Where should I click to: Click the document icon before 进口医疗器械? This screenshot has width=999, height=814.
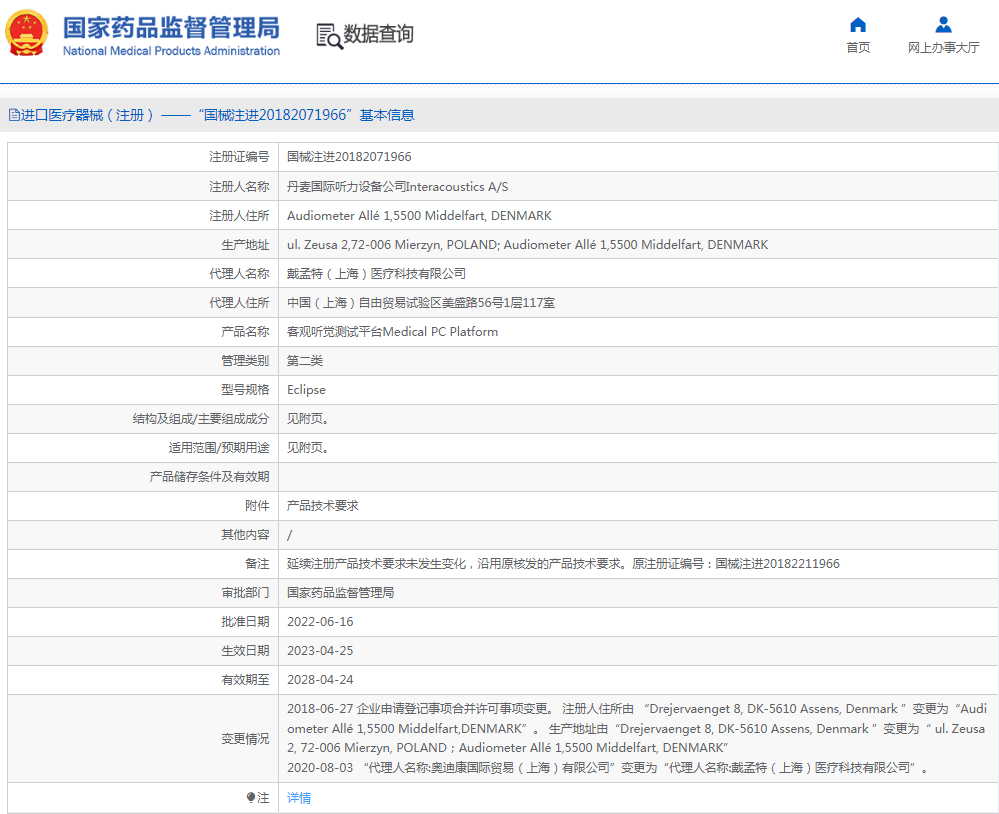click(14, 115)
